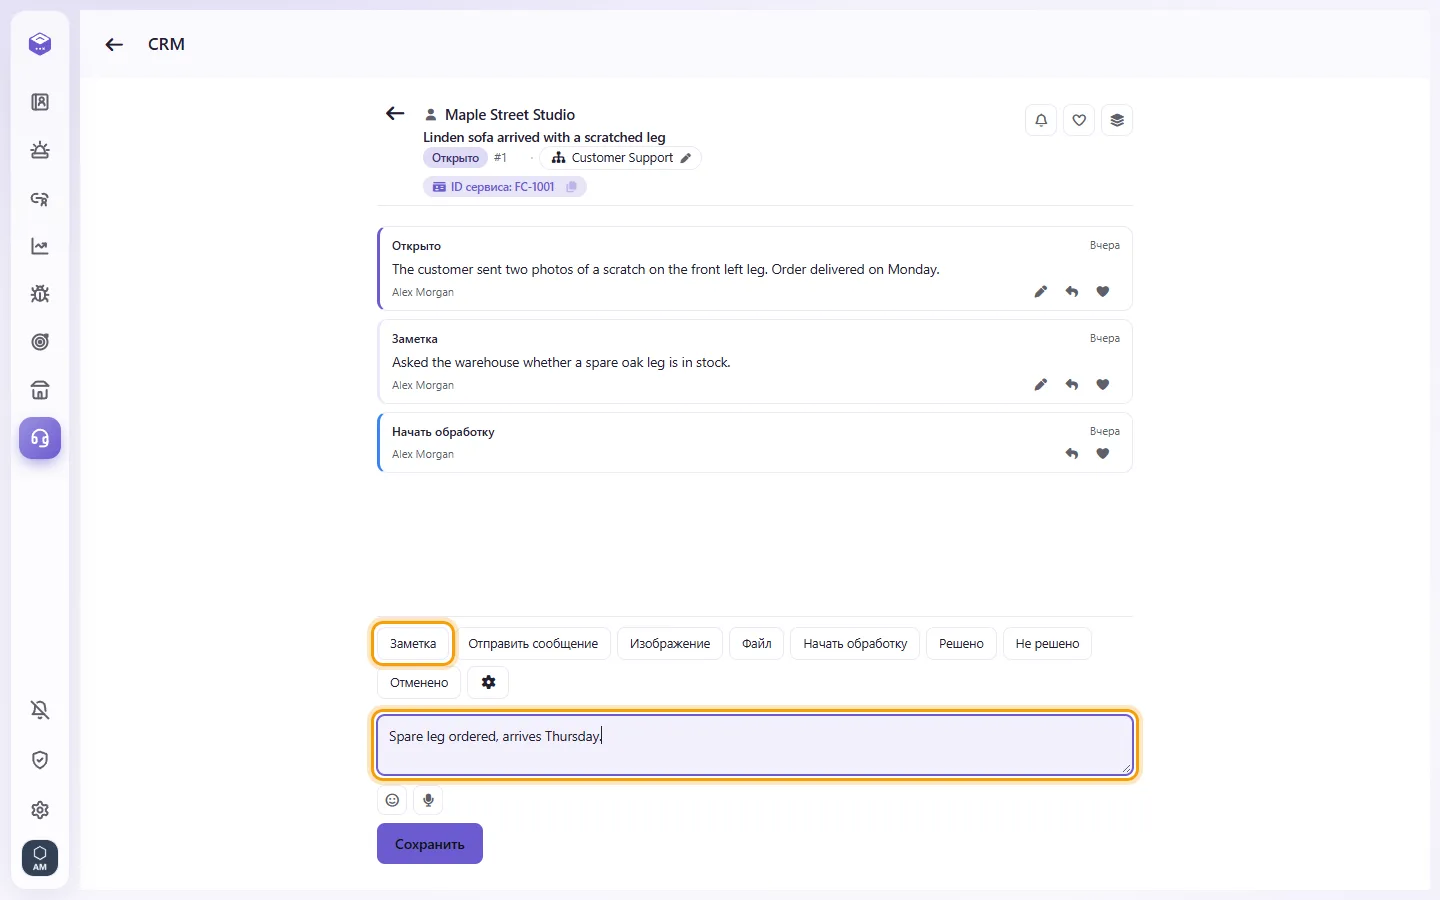This screenshot has height=900, width=1440.
Task: Click the bell icon in the ticket header
Action: click(x=1041, y=120)
